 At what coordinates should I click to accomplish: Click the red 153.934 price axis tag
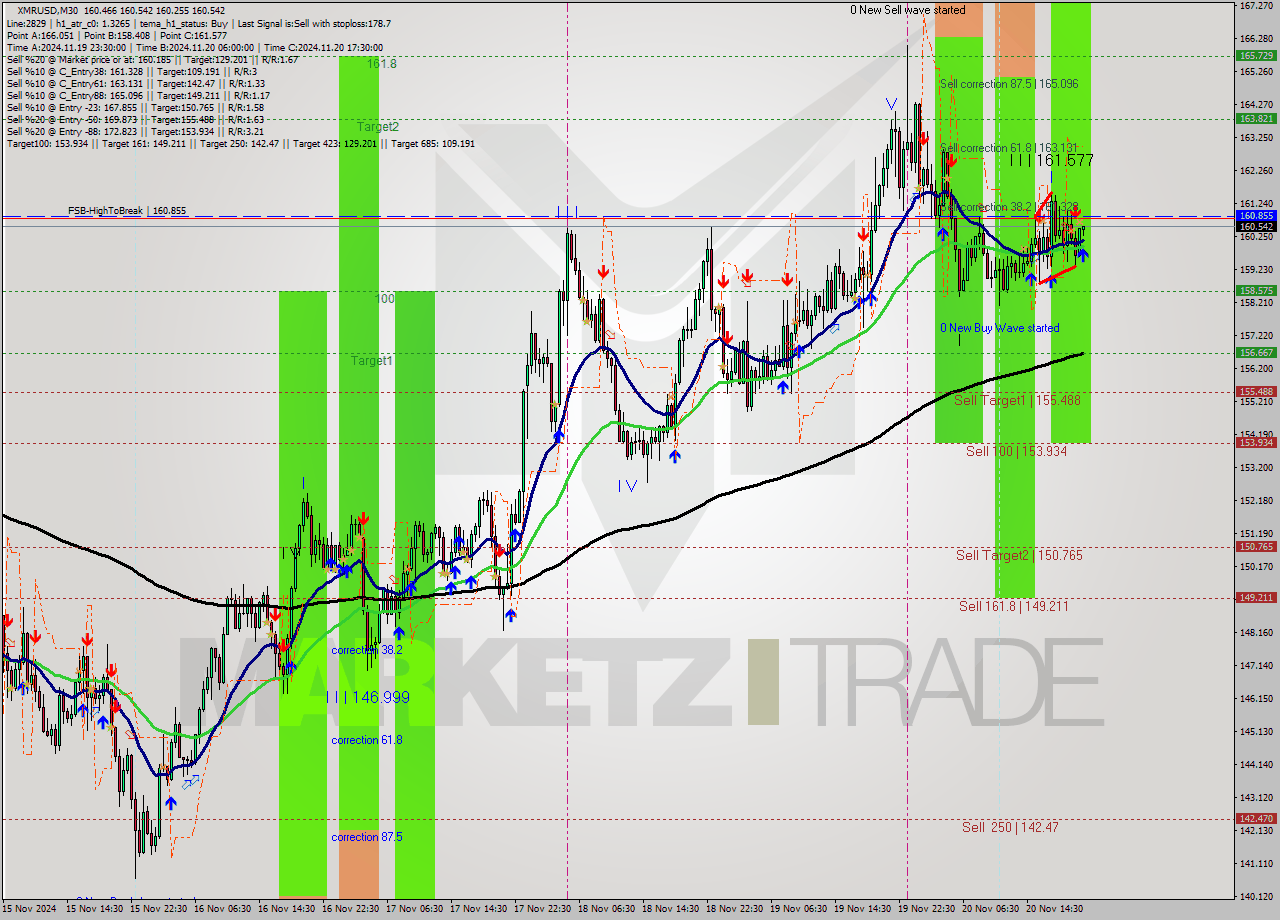[x=1256, y=443]
